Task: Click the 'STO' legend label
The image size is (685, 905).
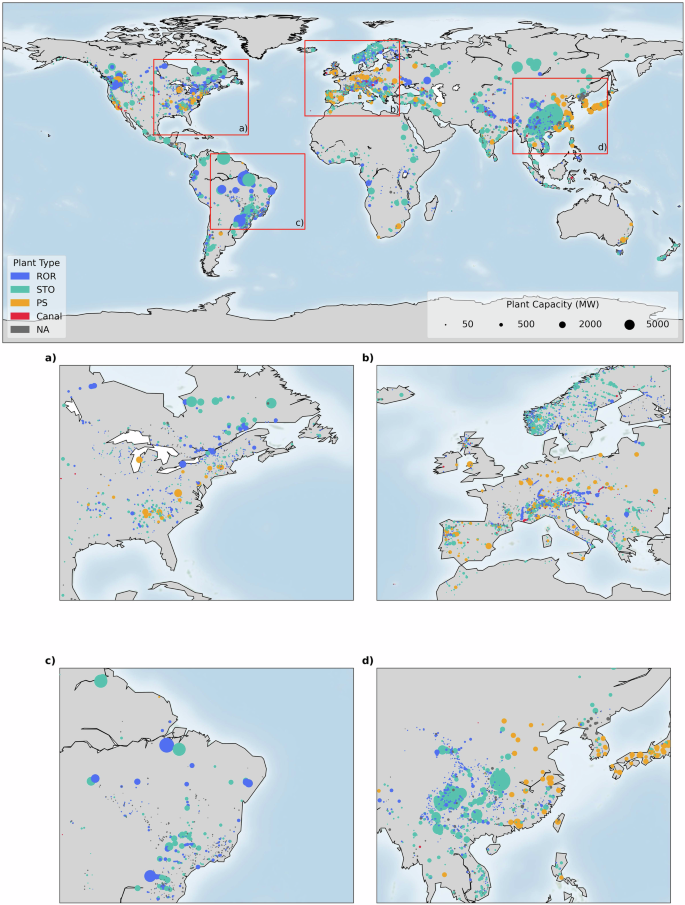Action: pos(46,290)
